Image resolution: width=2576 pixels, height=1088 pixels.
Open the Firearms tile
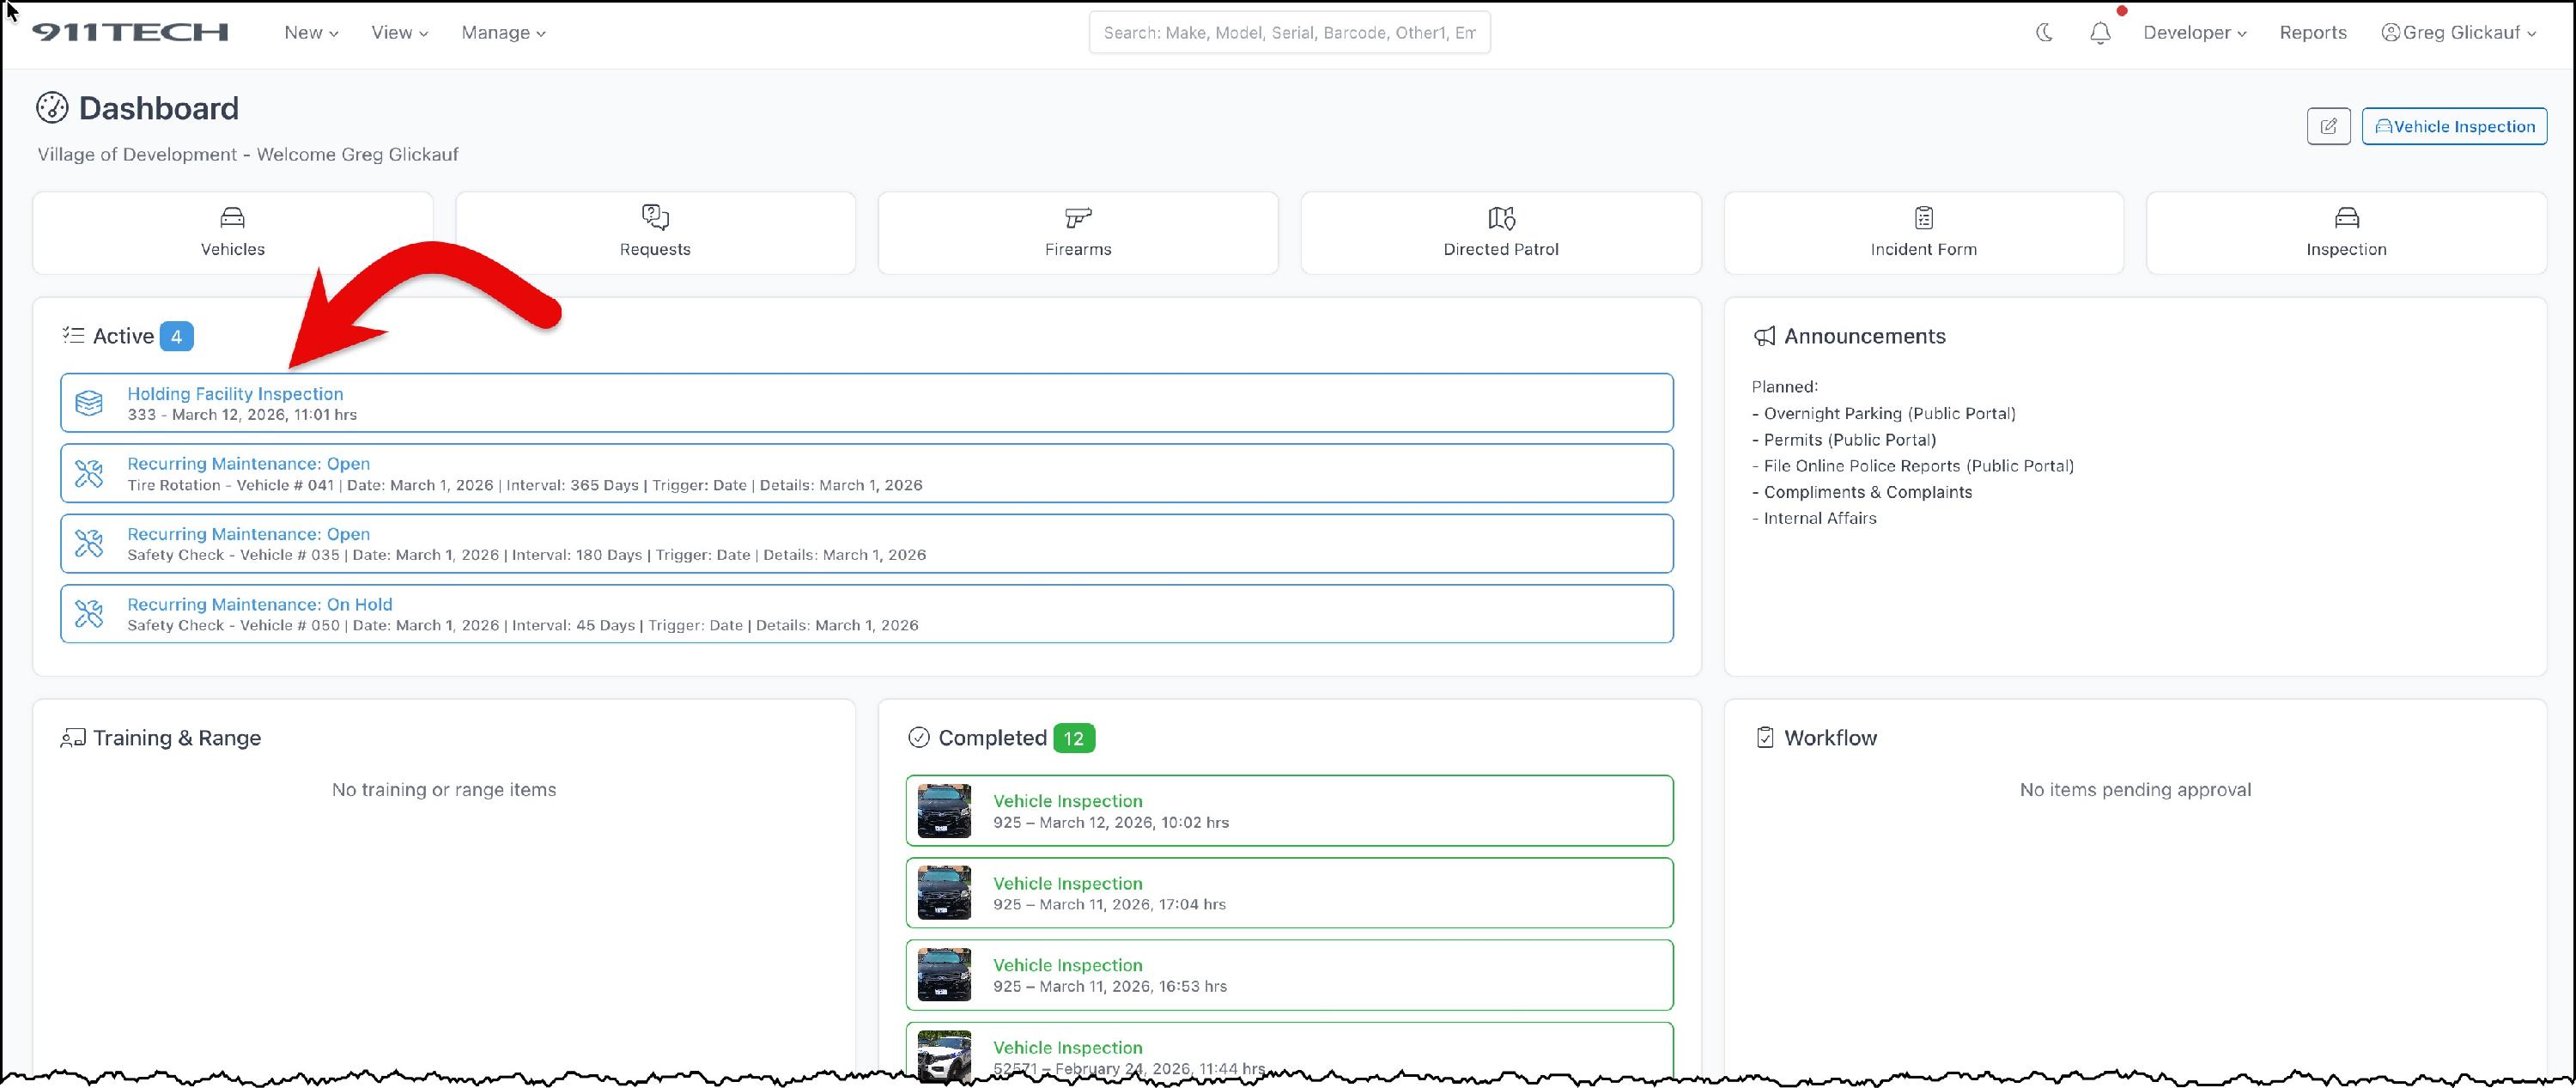click(x=1077, y=233)
